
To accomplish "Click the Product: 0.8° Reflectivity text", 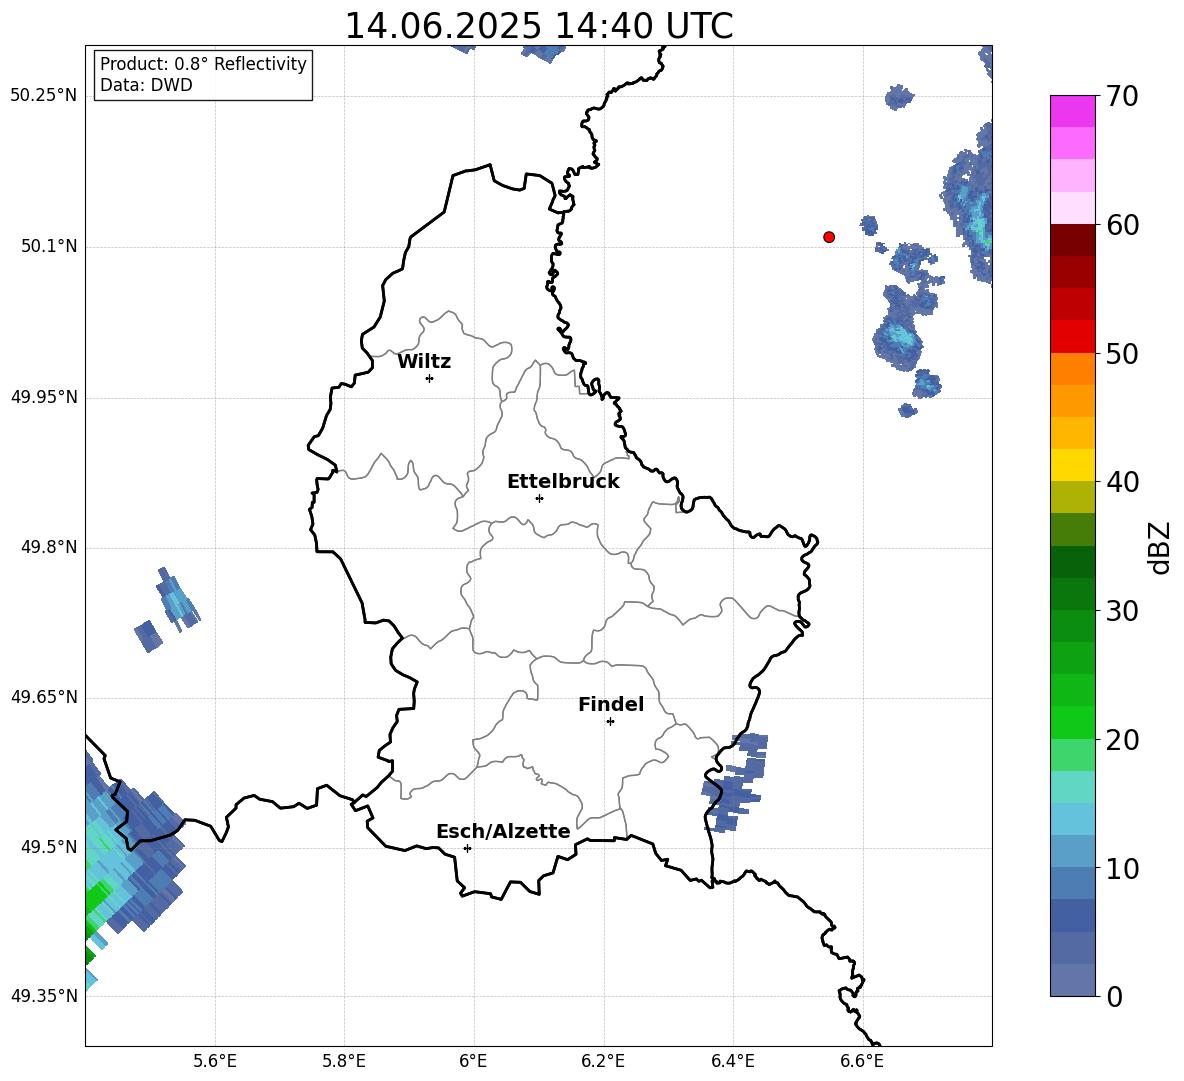I will pos(203,64).
